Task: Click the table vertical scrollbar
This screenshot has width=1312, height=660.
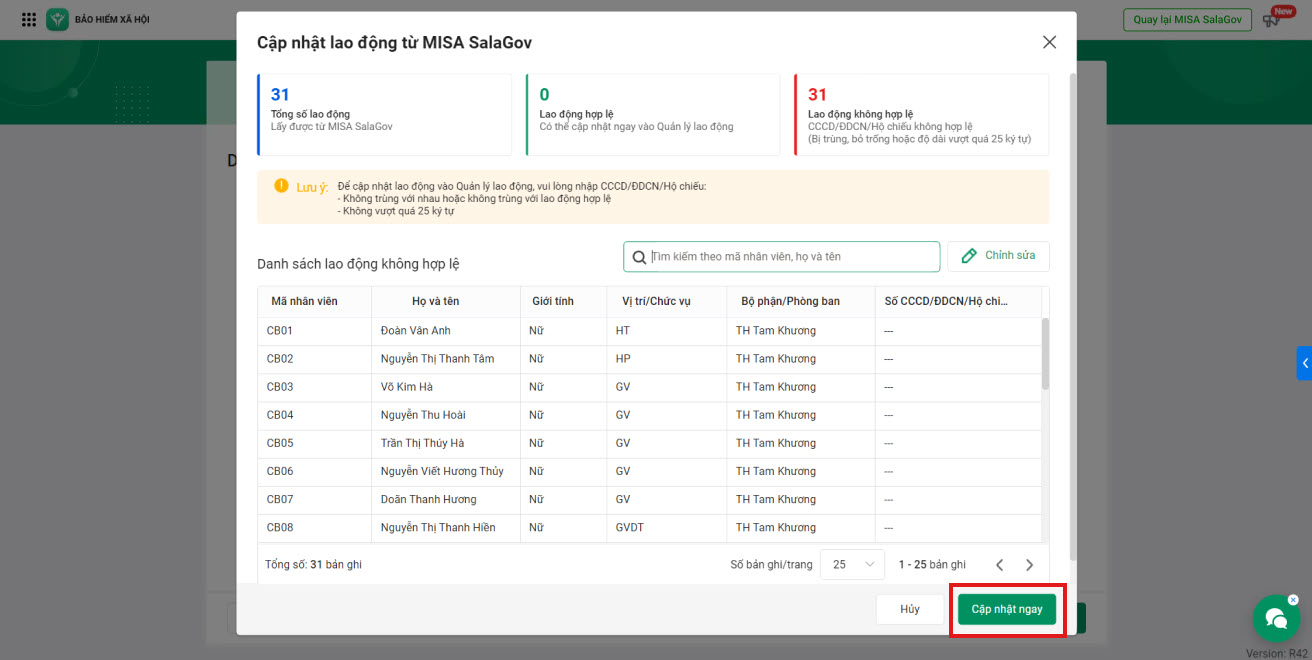Action: coord(1045,353)
